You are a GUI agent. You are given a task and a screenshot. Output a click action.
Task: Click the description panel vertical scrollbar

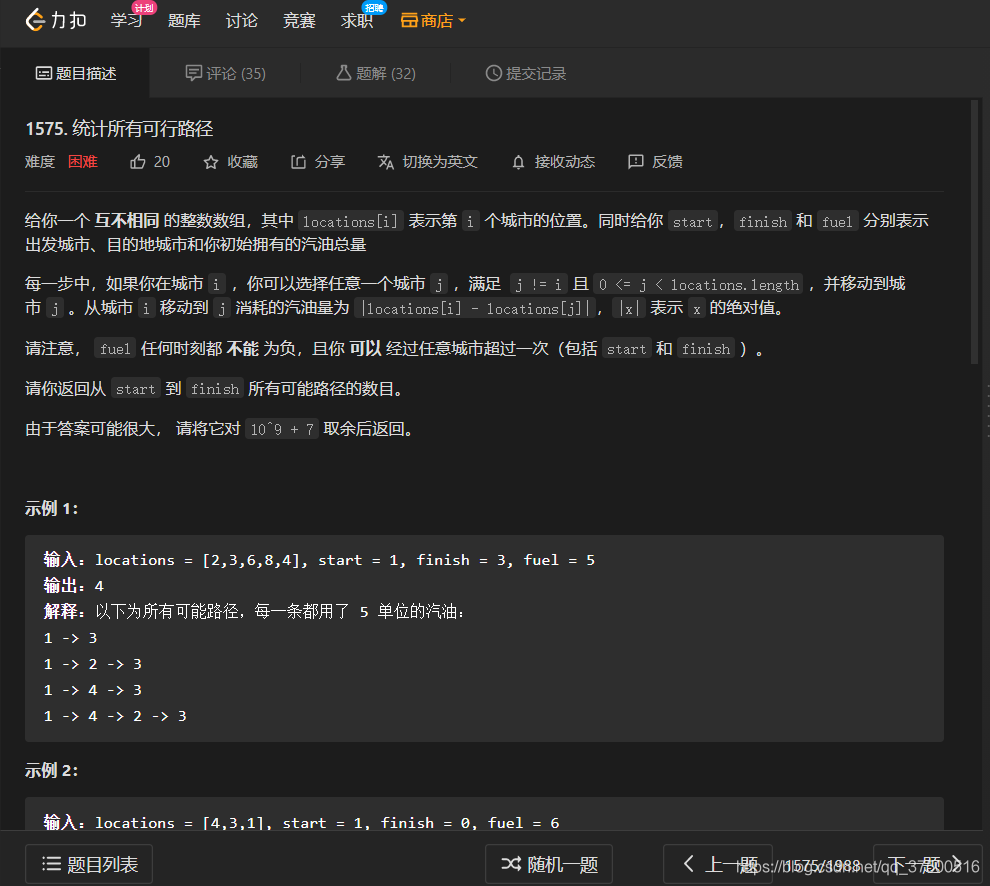975,232
